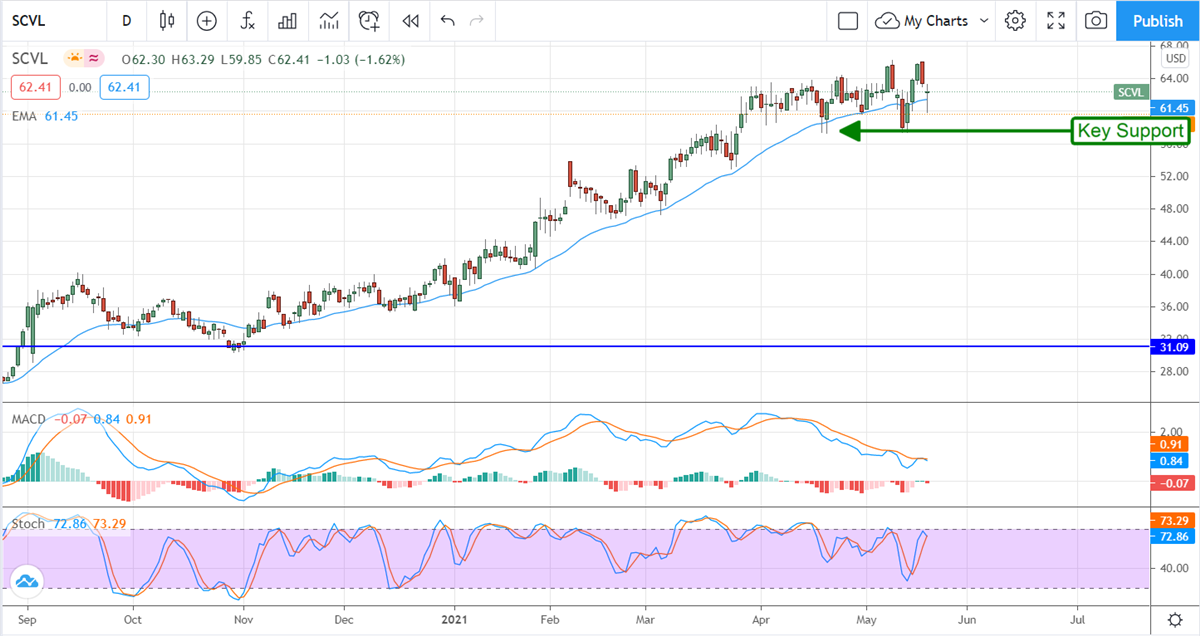Viewport: 1200px width, 636px height.
Task: Take a chart snapshot with the camera icon
Action: [1097, 20]
